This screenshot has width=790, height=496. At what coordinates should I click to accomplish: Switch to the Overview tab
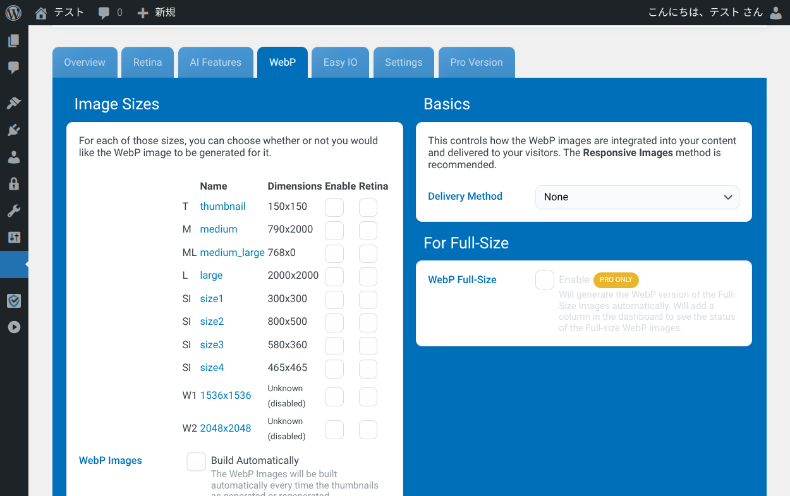[x=85, y=62]
